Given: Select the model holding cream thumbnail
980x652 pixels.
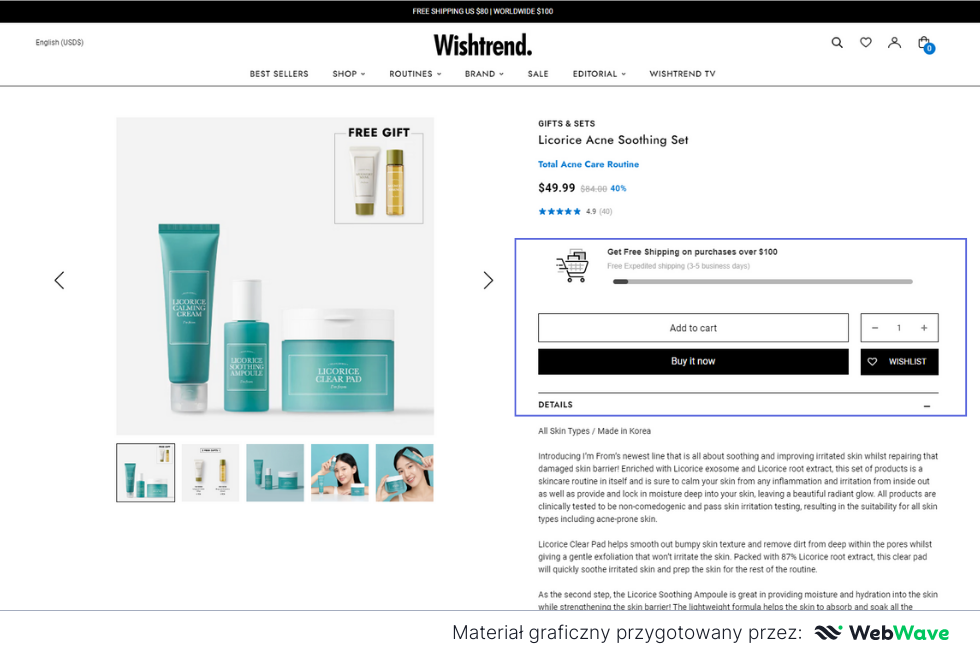Looking at the screenshot, I should [404, 473].
